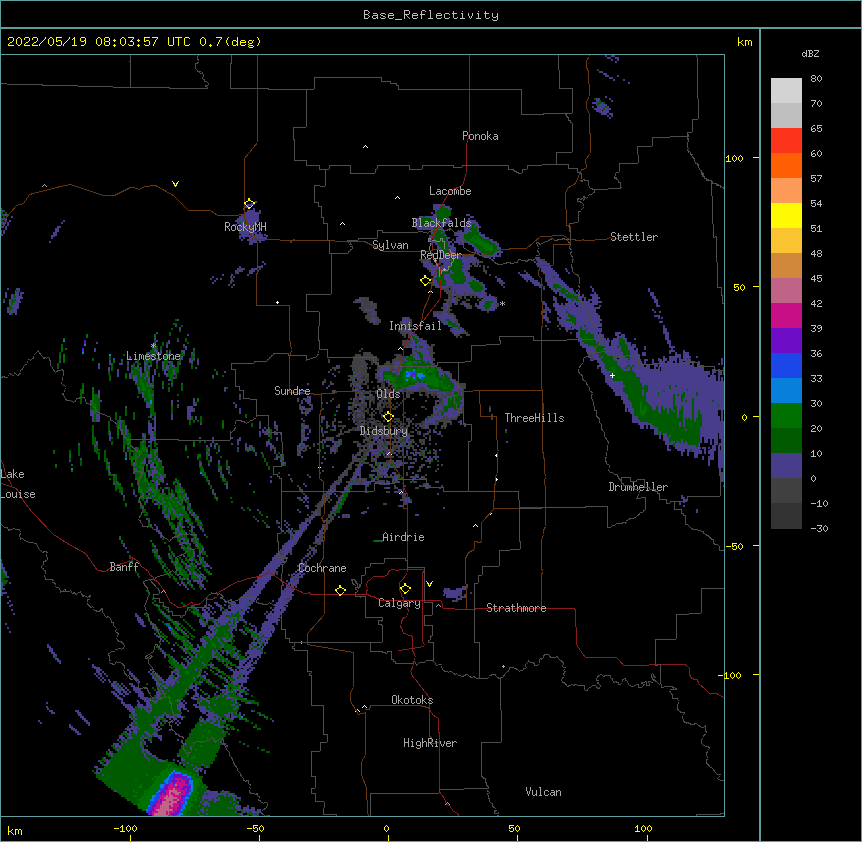Click the km unit label at bottom left
The width and height of the screenshot is (862, 842).
[x=15, y=831]
